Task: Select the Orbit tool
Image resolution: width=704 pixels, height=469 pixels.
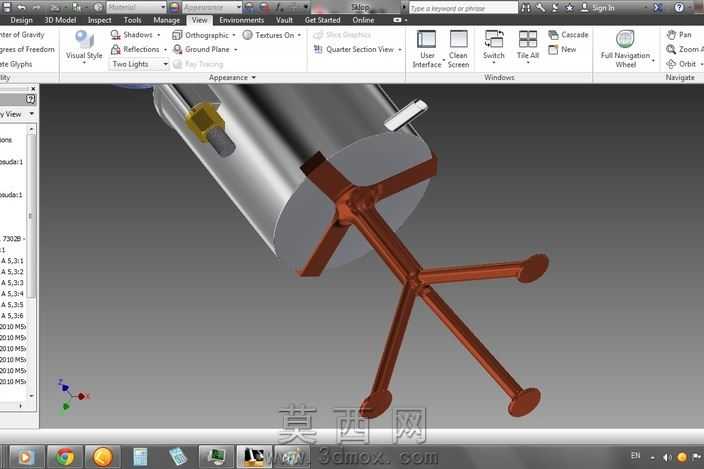Action: (681, 64)
